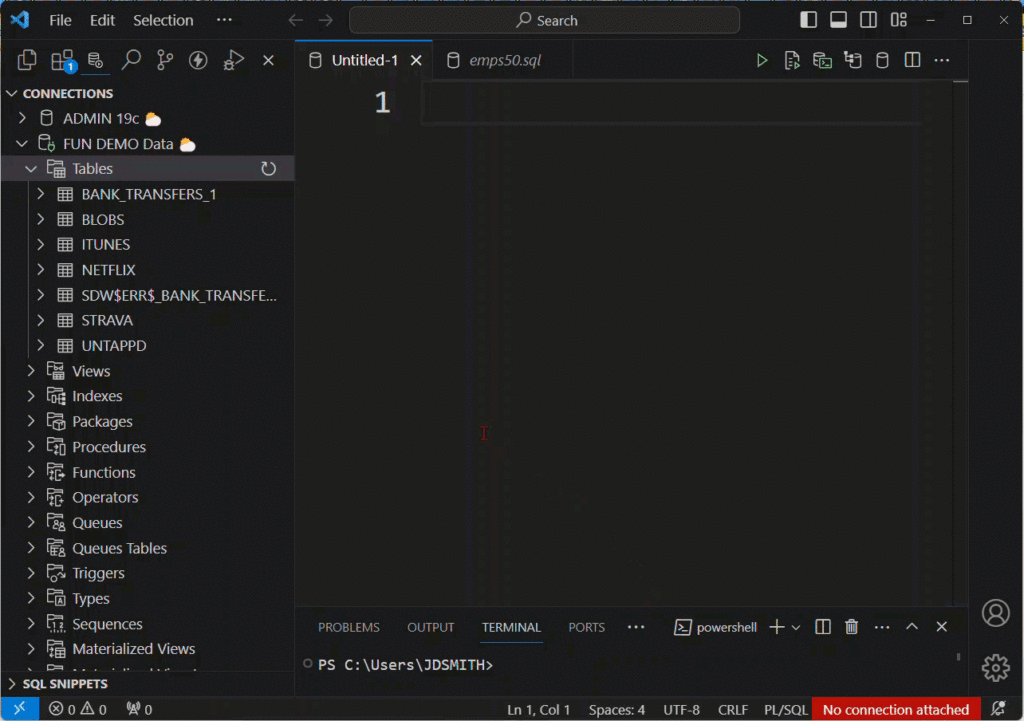1024x721 pixels.
Task: Collapse the FUN DEMO Data connection
Action: click(x=22, y=144)
